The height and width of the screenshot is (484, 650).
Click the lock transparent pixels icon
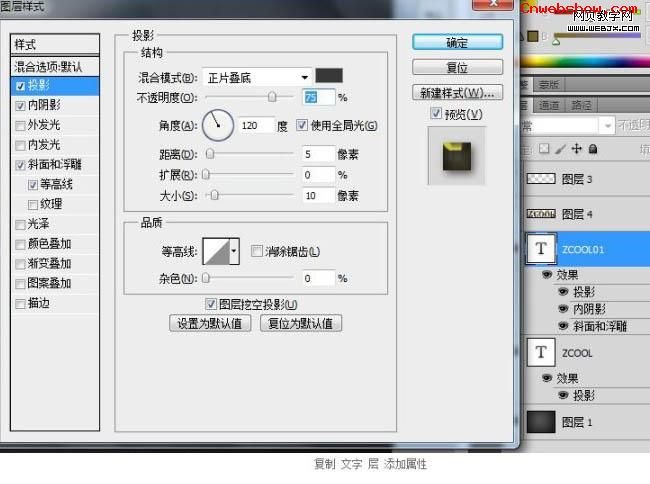(544, 149)
